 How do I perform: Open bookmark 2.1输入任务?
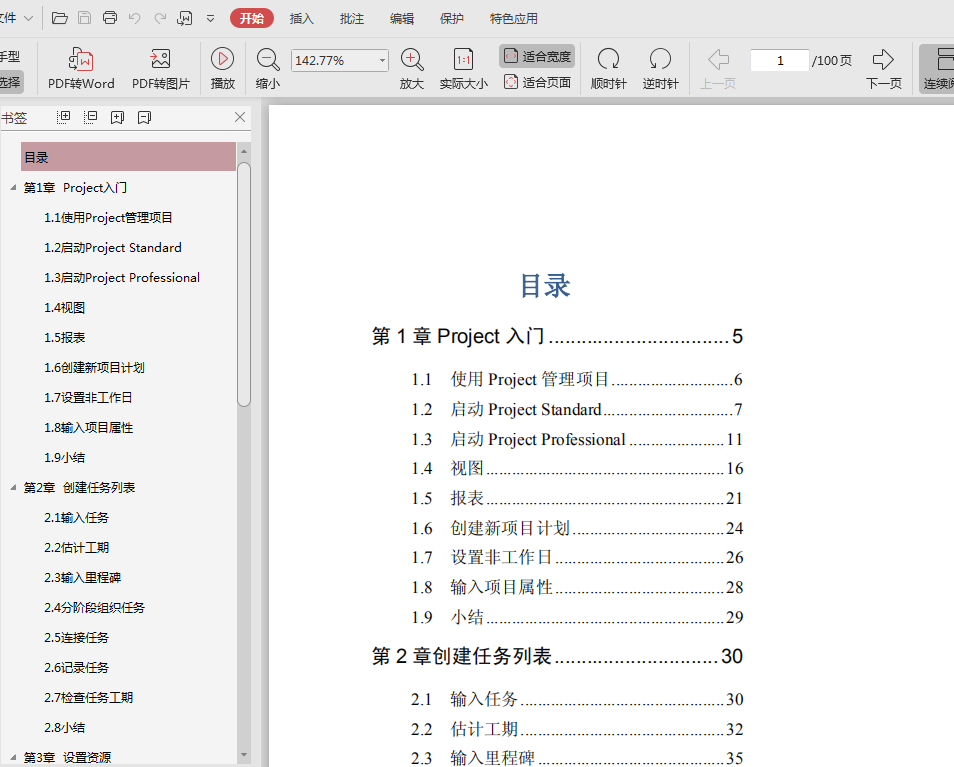pyautogui.click(x=77, y=518)
